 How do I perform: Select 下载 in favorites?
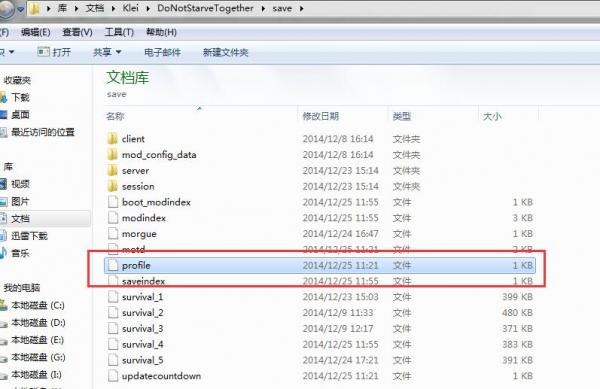[20, 98]
